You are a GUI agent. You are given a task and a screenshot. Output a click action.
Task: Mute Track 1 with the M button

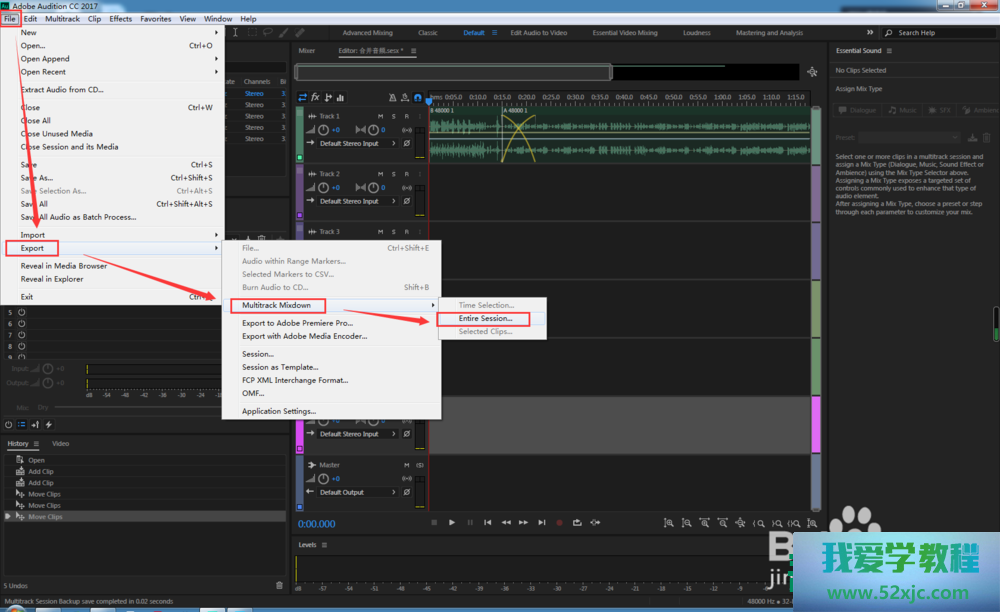(380, 116)
